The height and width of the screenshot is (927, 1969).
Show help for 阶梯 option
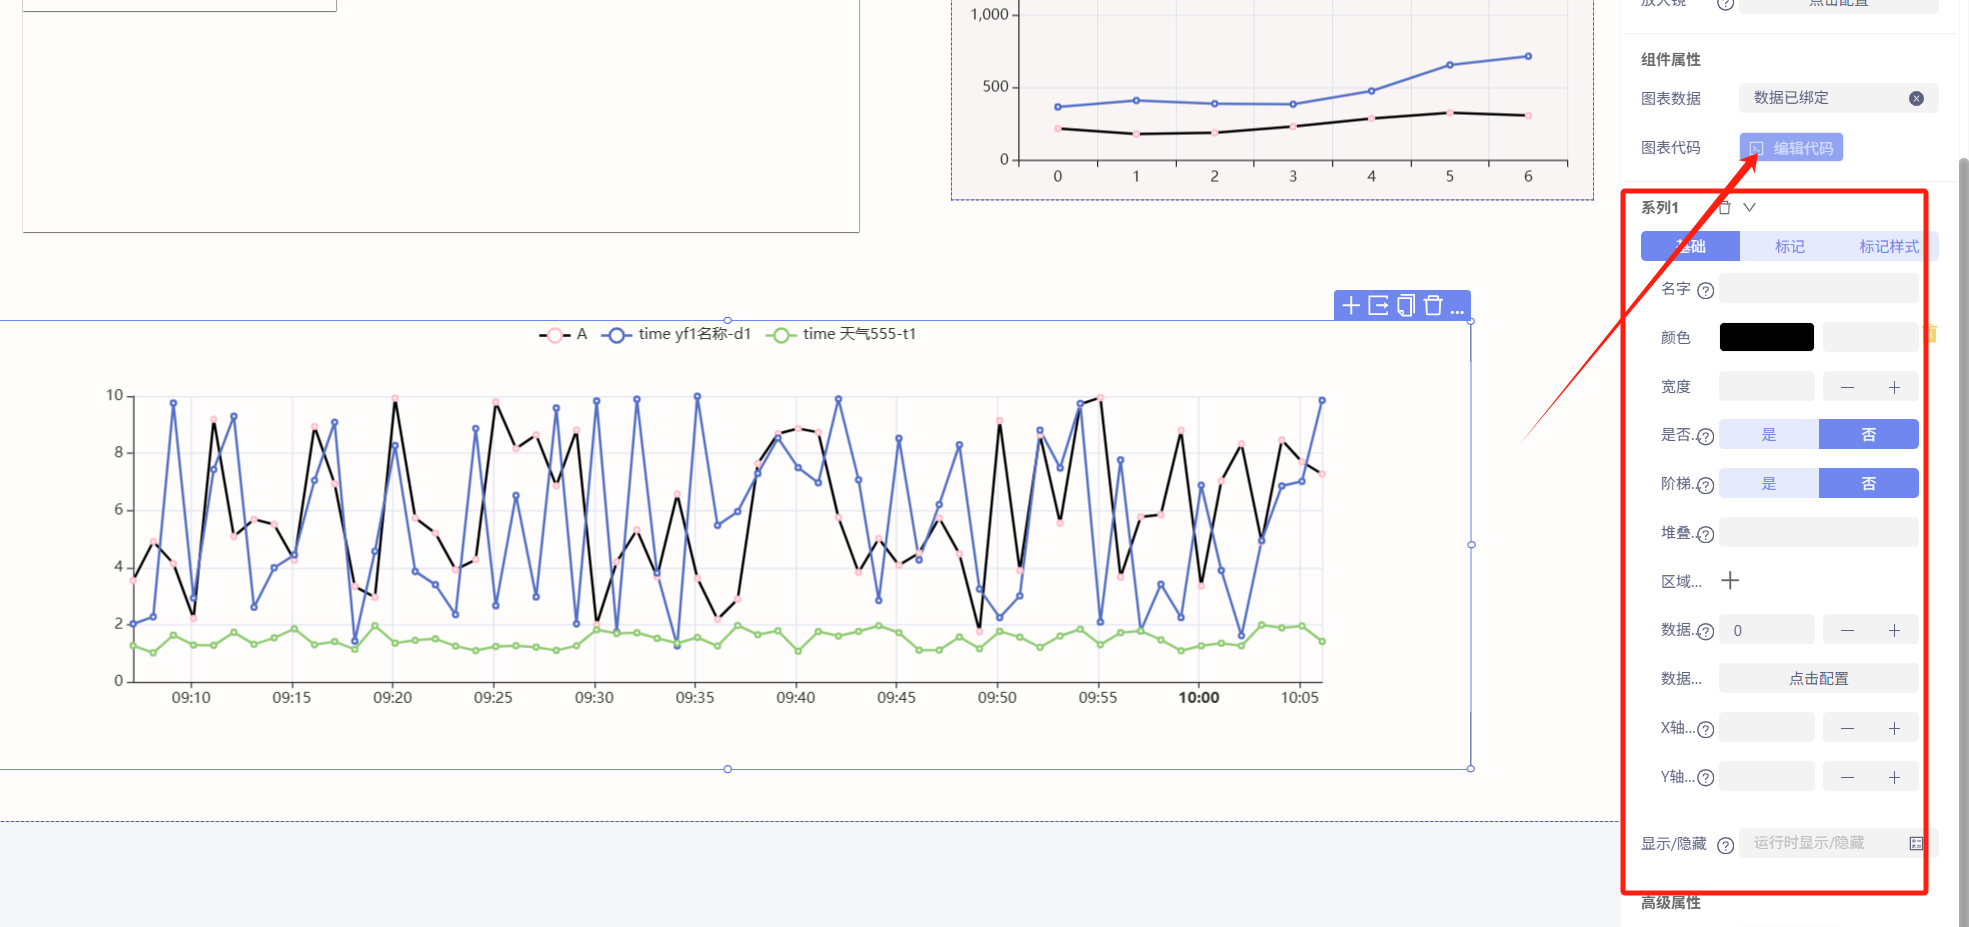coord(1706,485)
